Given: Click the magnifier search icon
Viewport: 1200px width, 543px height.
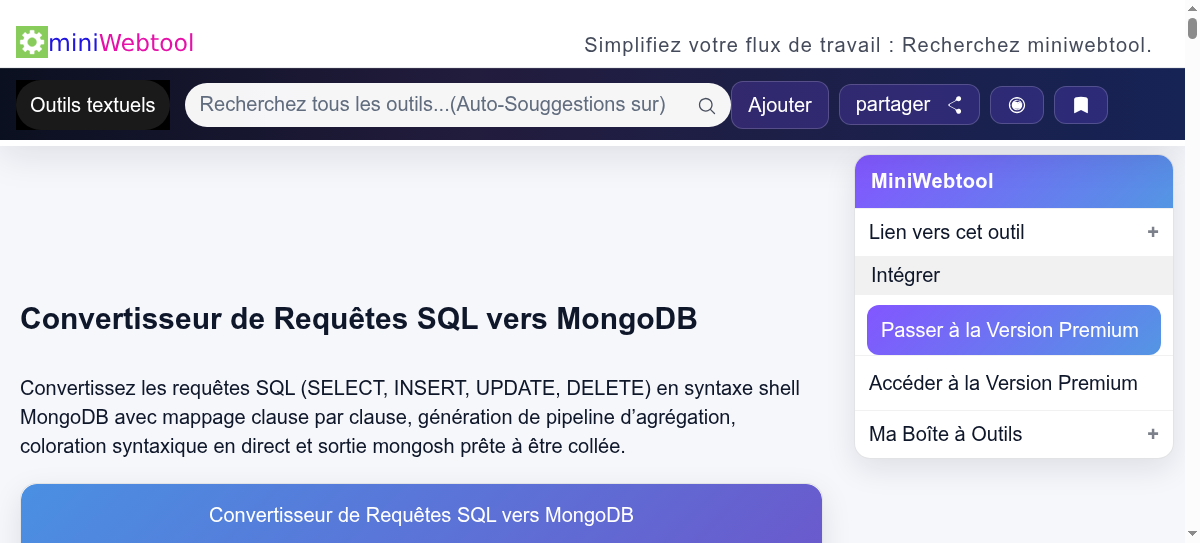Looking at the screenshot, I should [706, 106].
